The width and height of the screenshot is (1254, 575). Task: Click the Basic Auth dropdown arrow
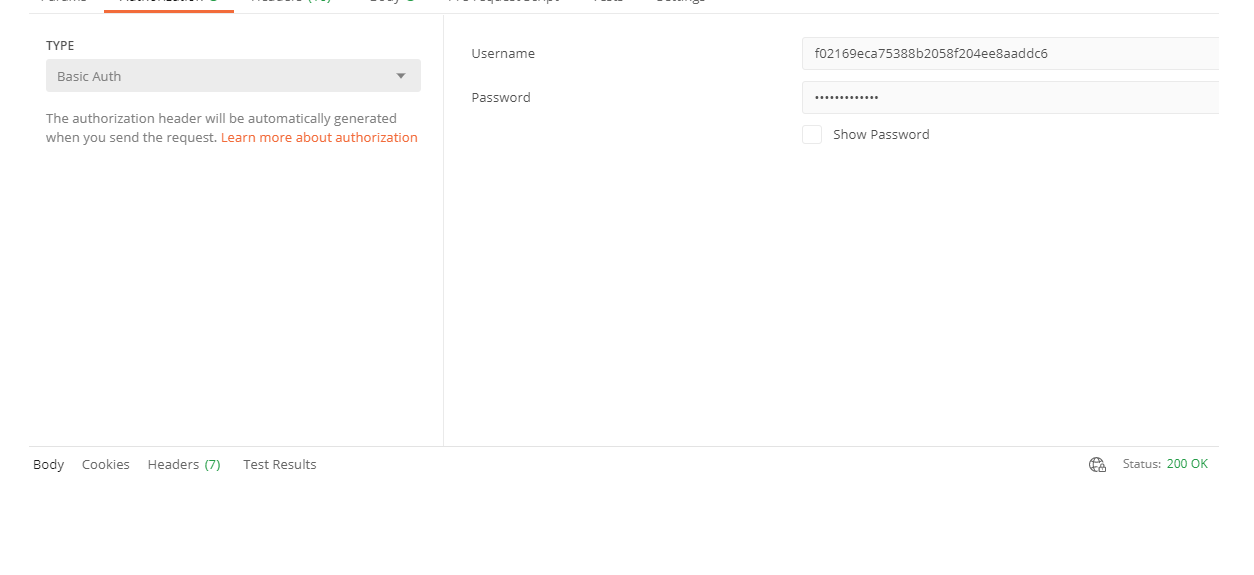tap(401, 76)
